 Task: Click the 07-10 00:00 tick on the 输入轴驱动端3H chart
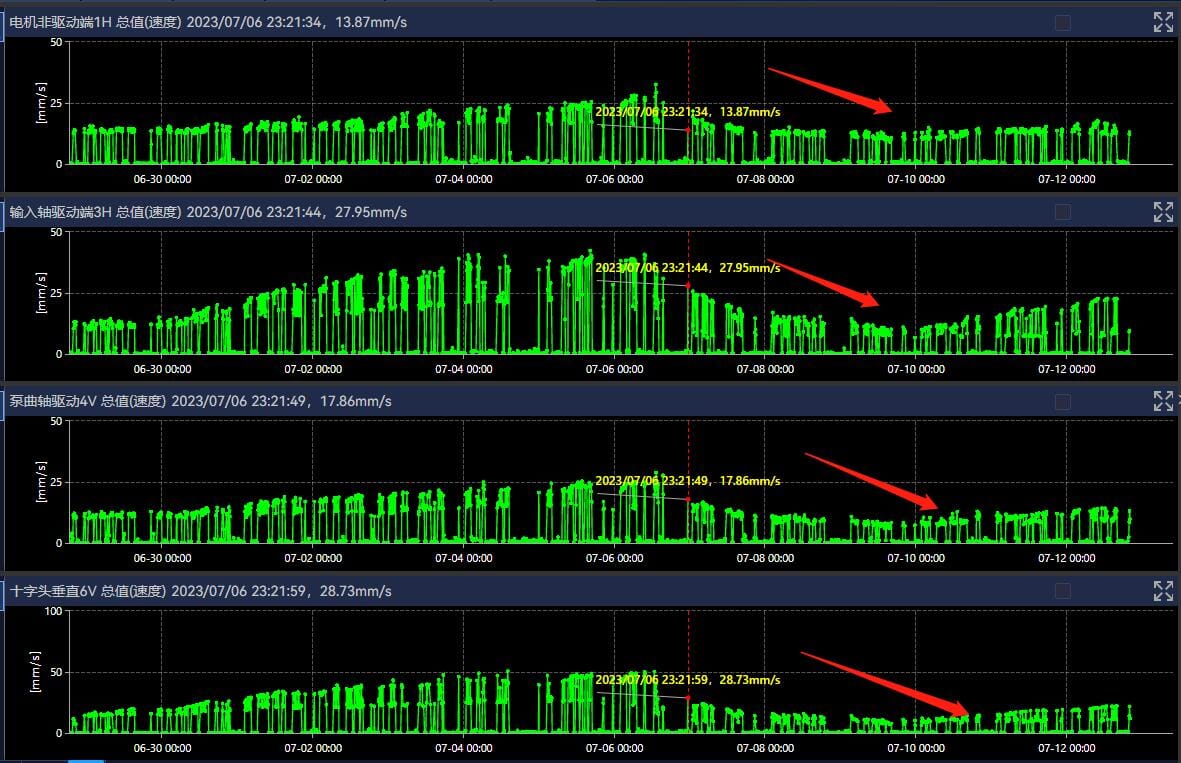pyautogui.click(x=915, y=369)
